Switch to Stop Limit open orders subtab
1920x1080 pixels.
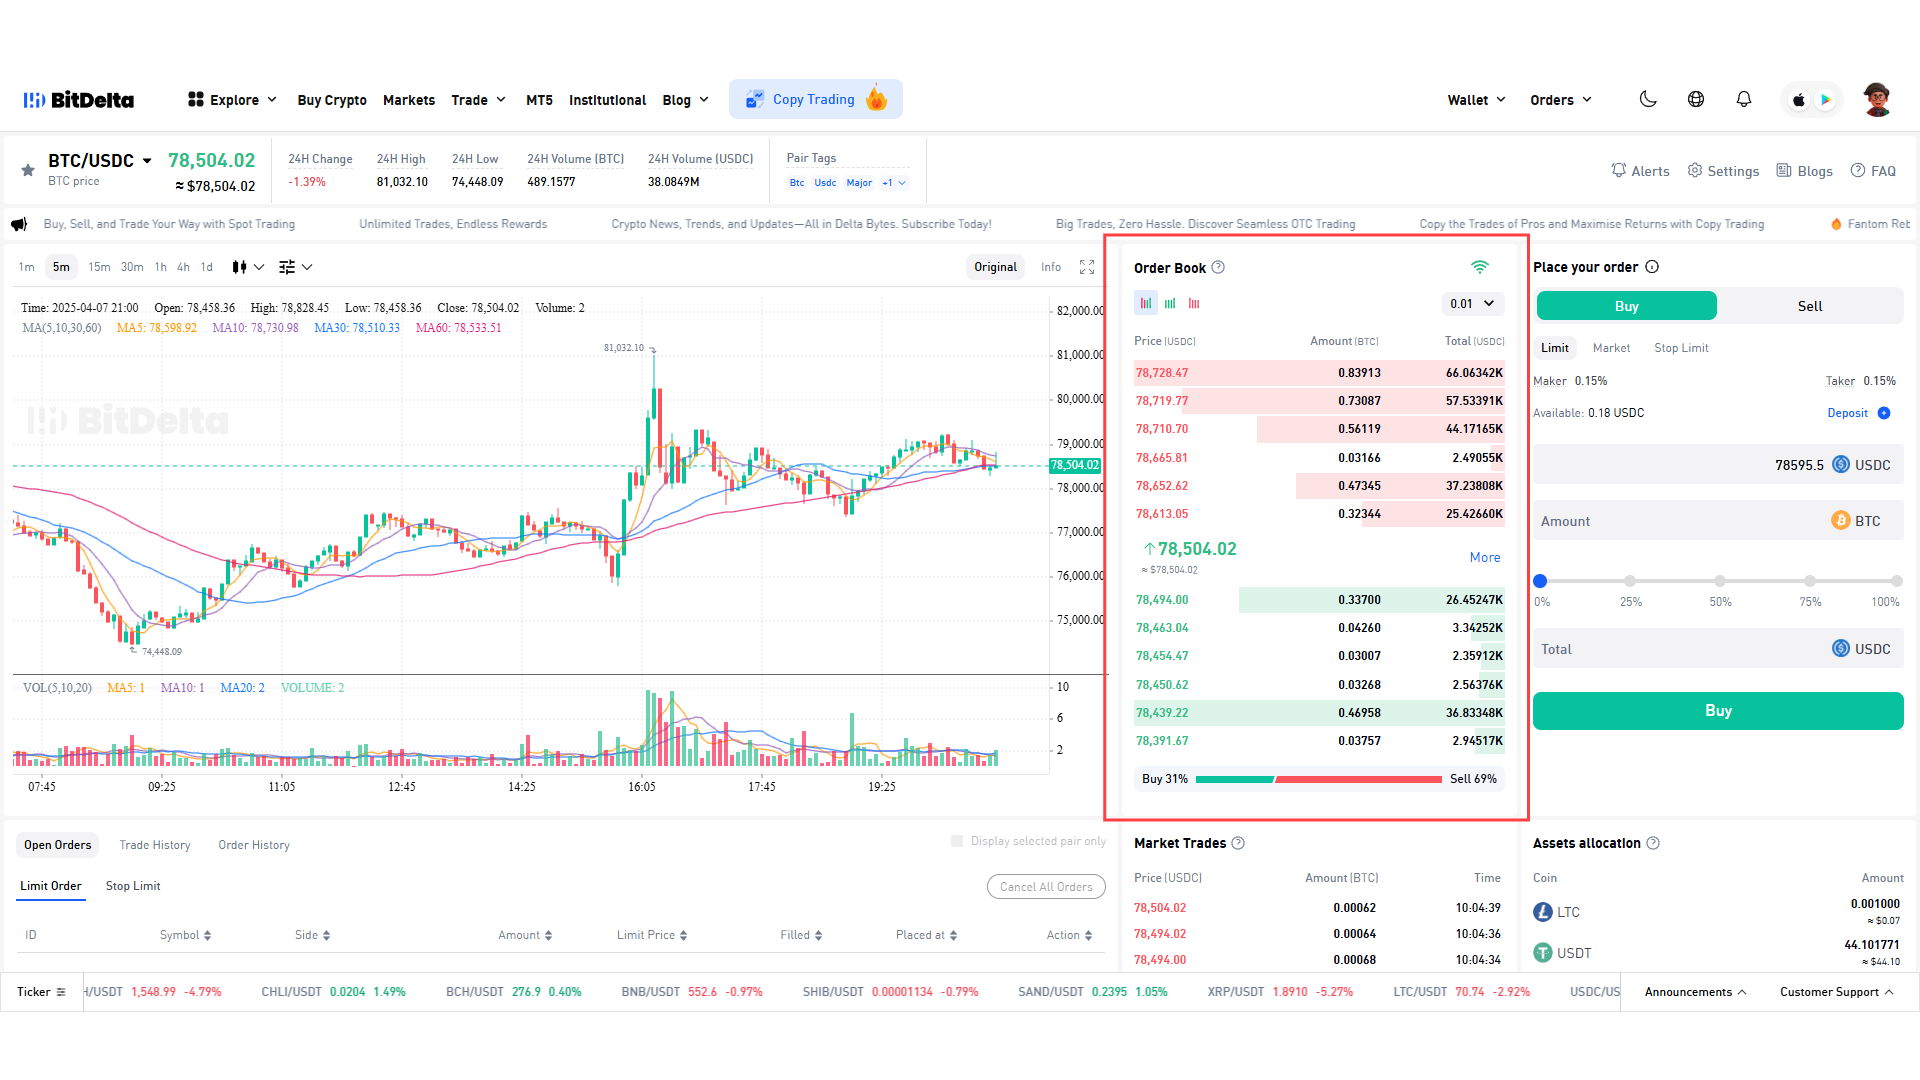tap(133, 886)
